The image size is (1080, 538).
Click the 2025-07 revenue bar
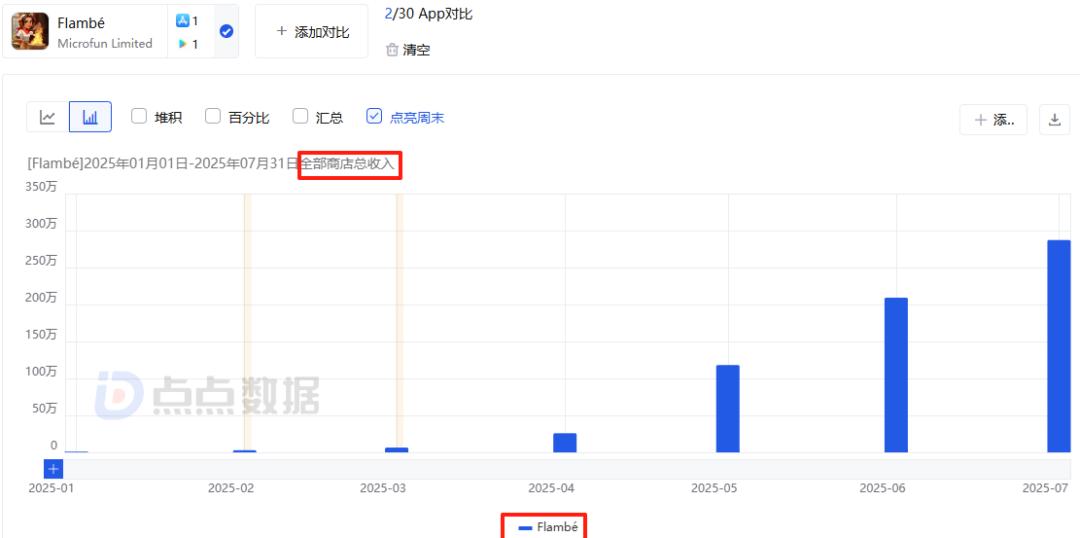[x=1059, y=346]
